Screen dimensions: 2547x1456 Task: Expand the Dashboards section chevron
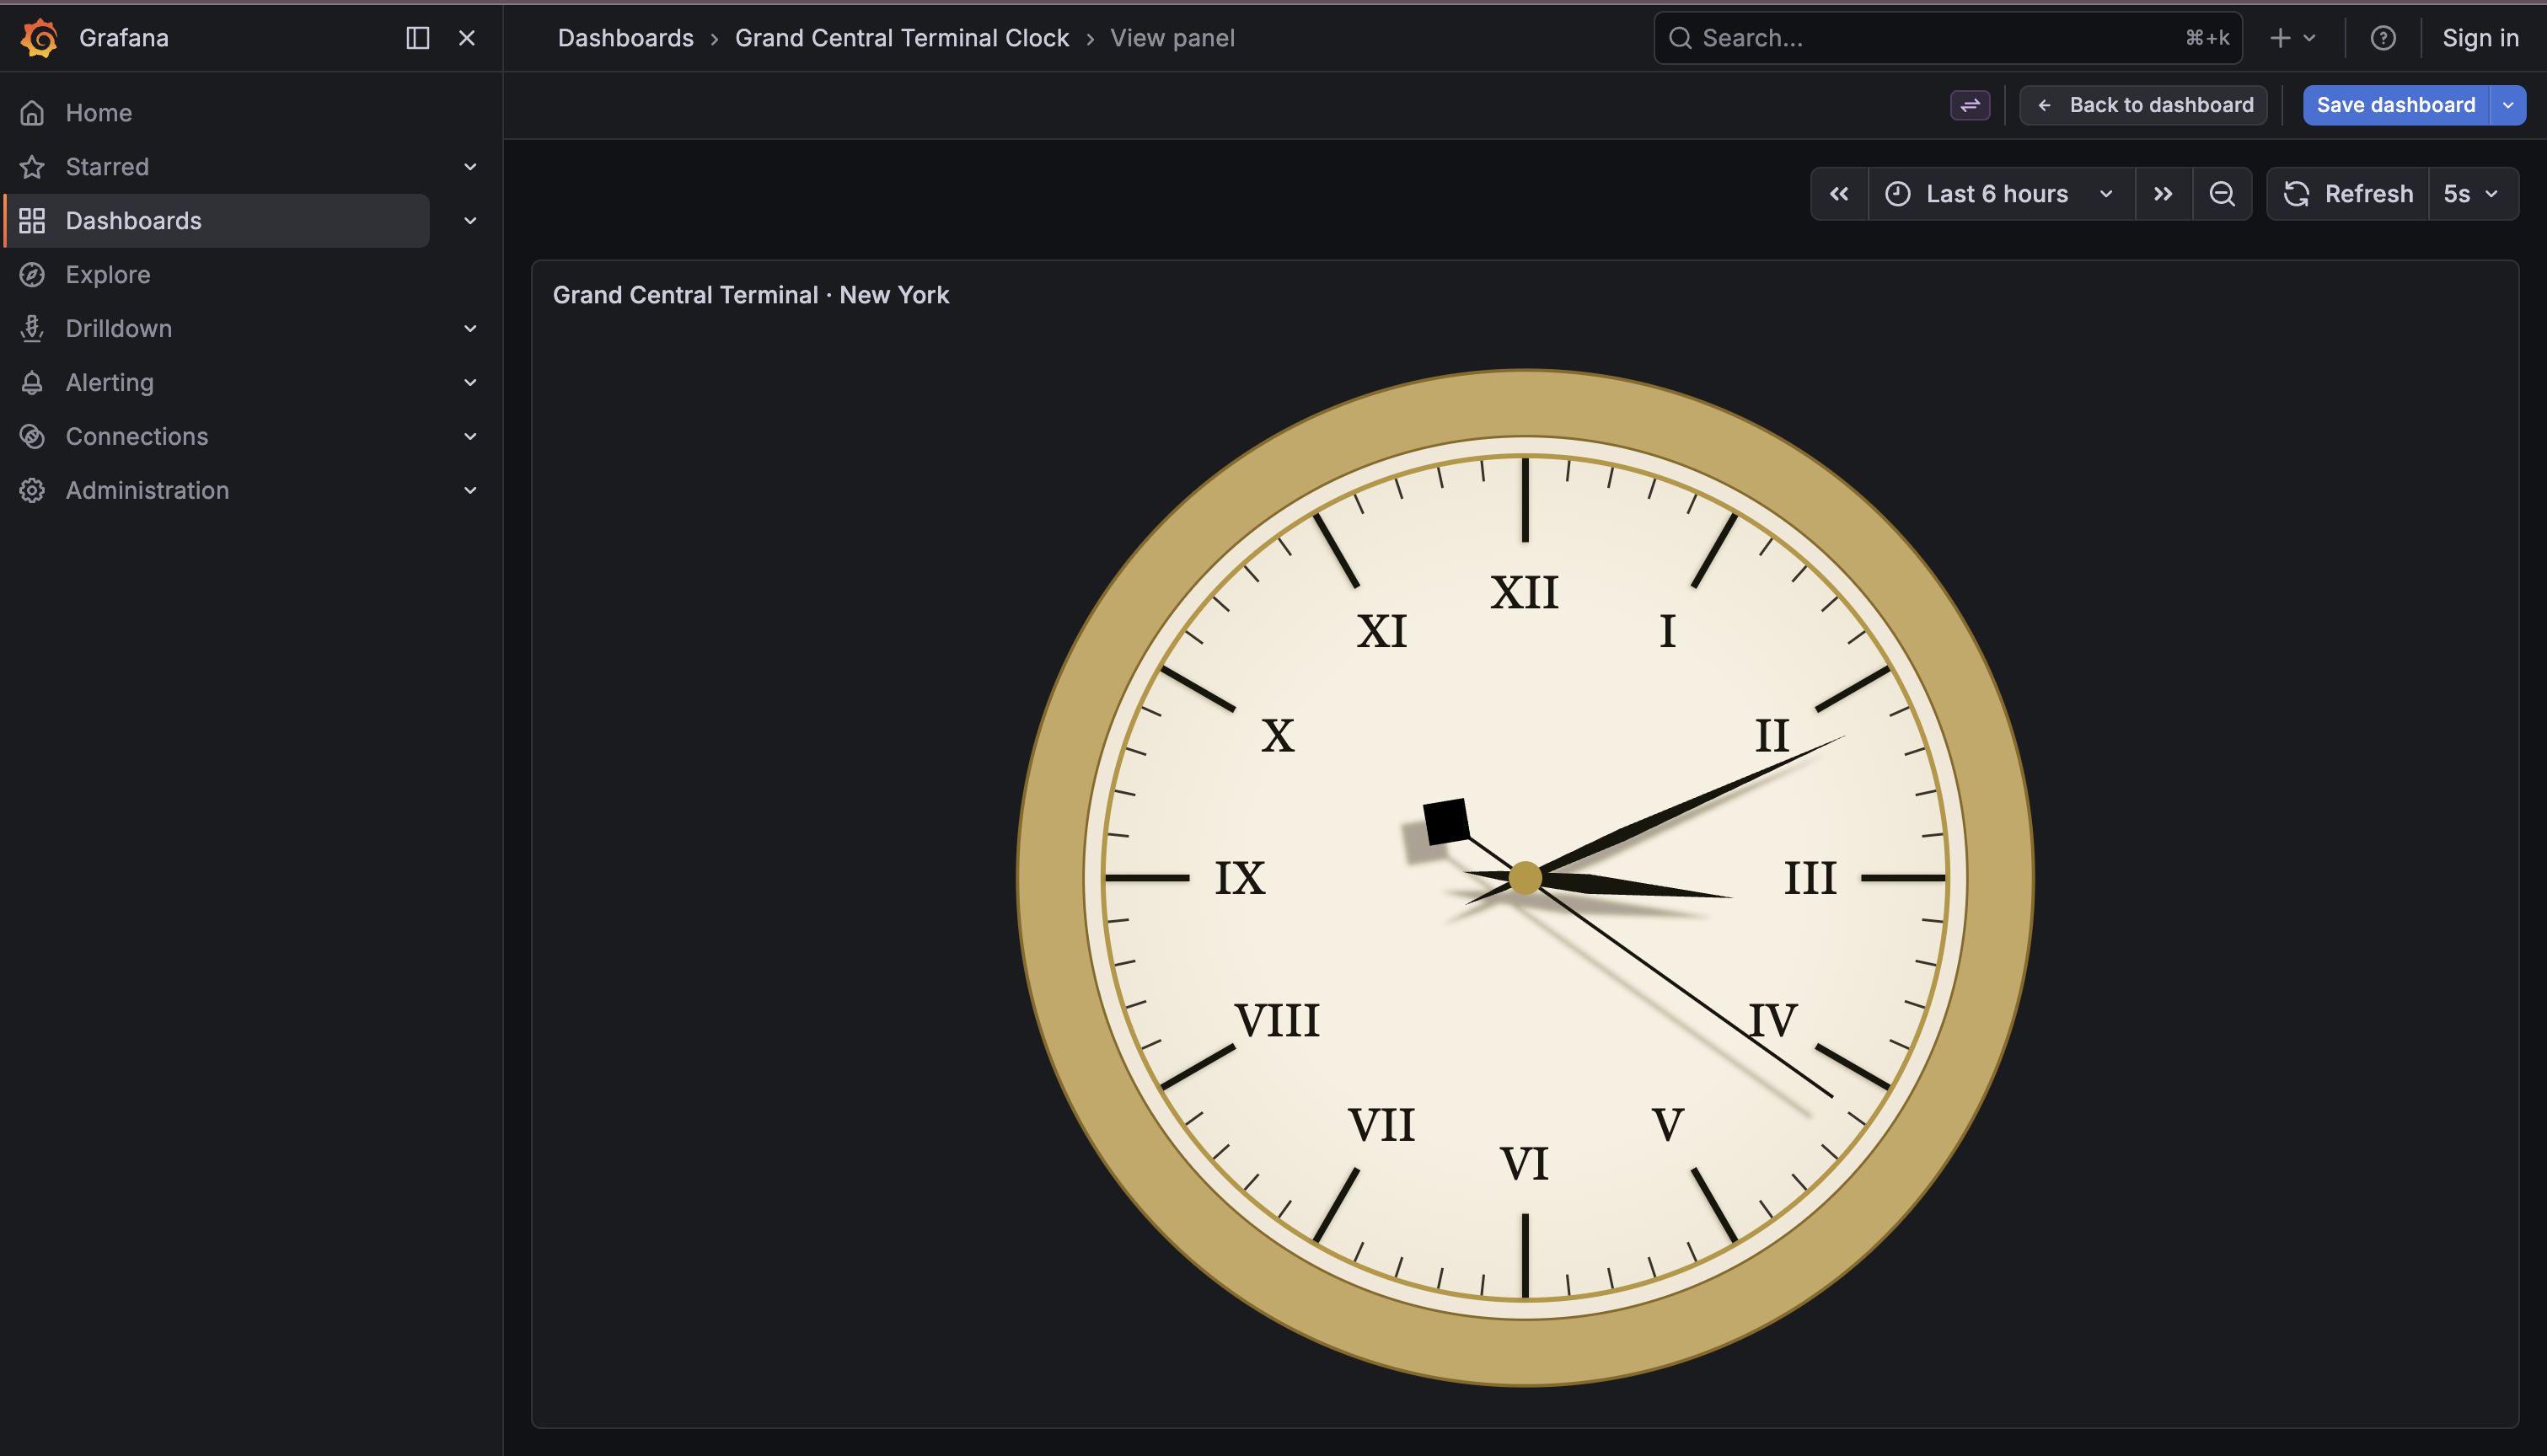click(470, 221)
